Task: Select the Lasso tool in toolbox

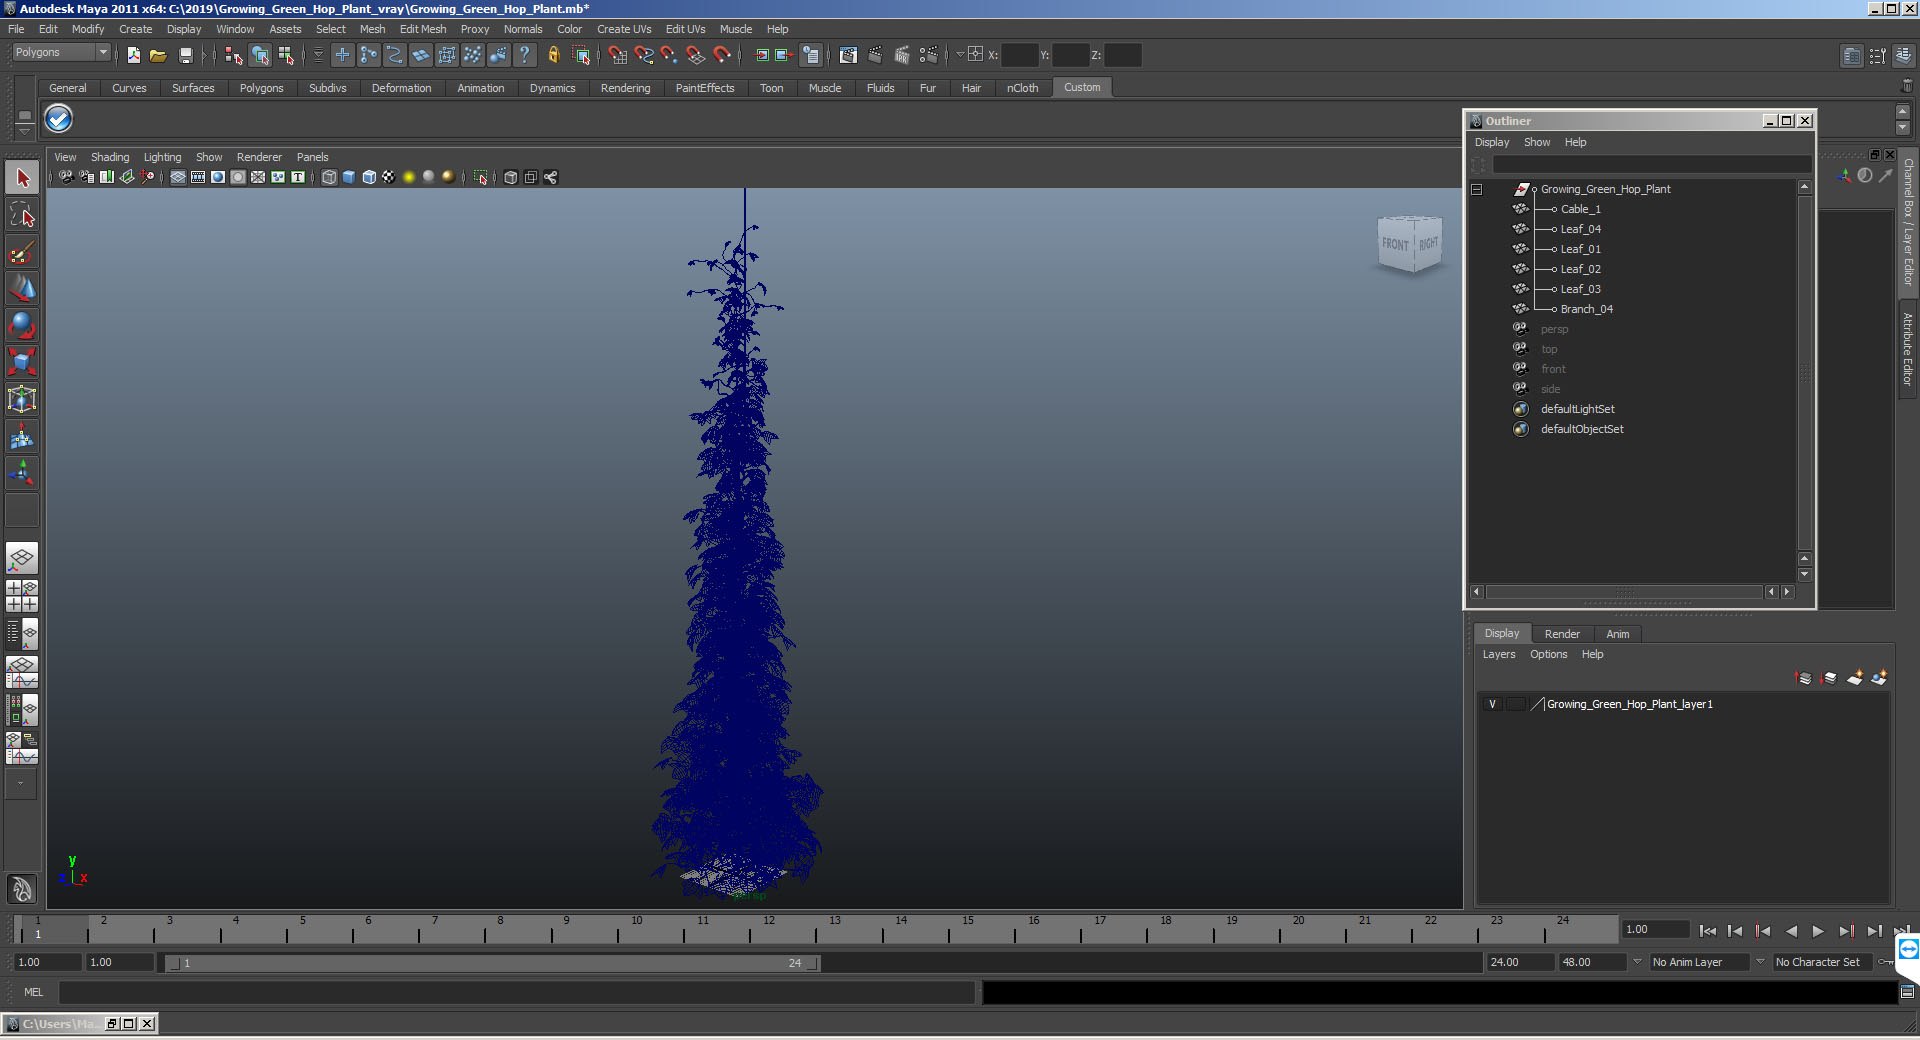Action: coord(22,215)
